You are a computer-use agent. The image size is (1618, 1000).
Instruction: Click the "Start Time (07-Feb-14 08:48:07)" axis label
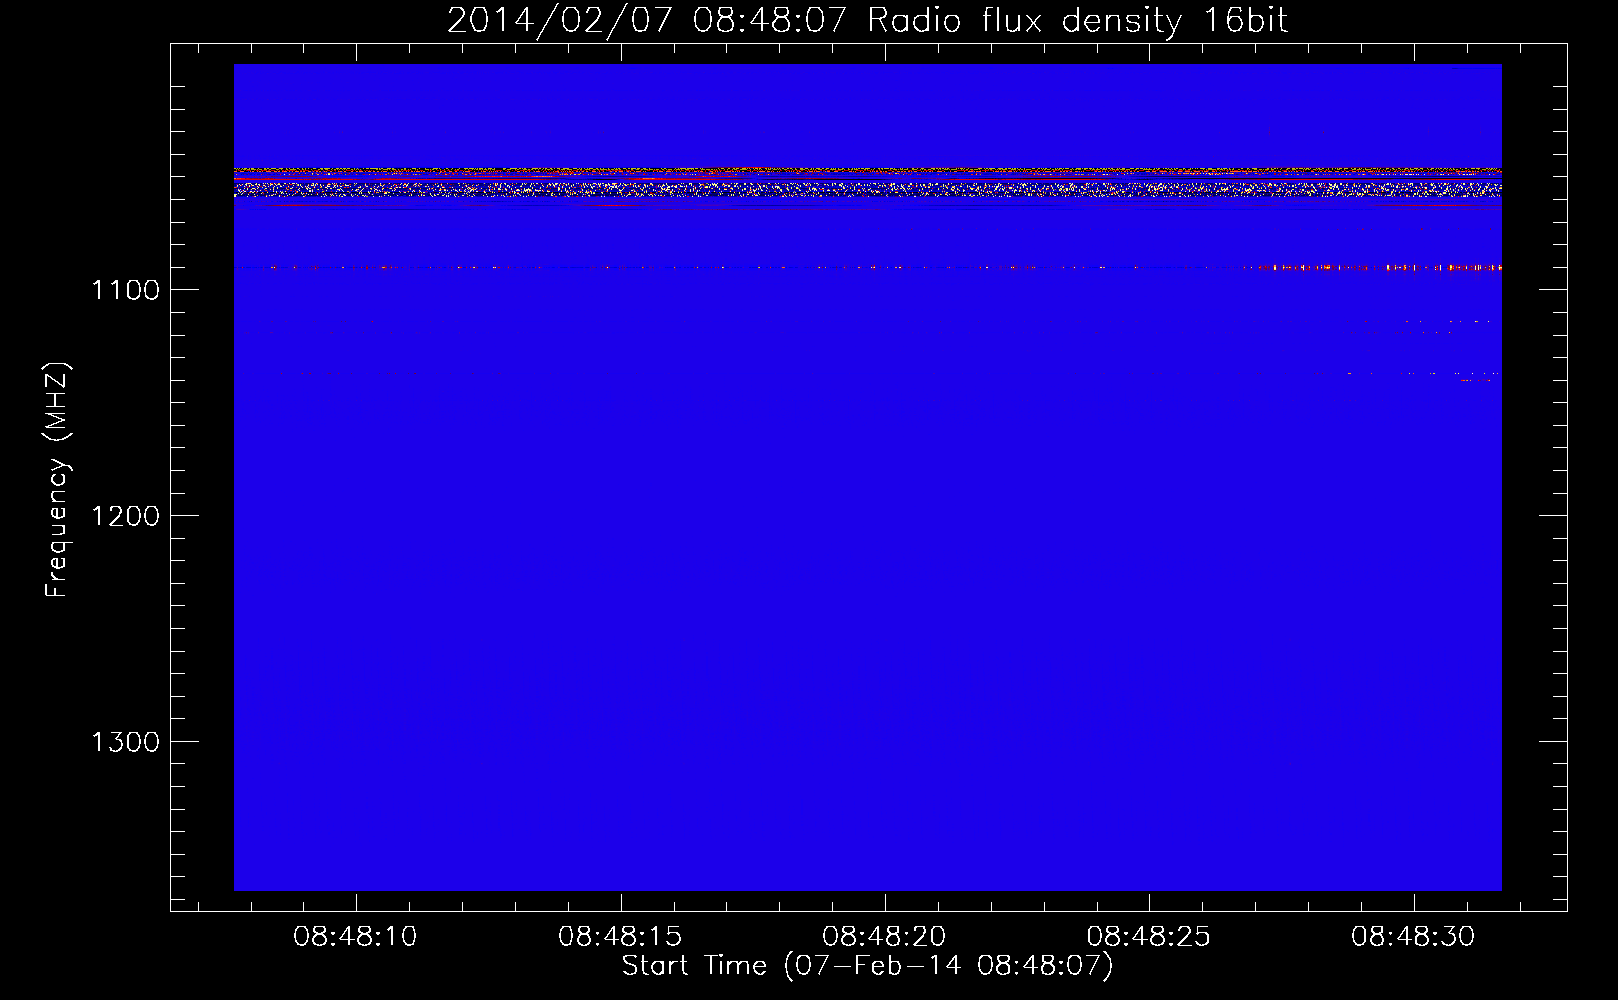click(x=867, y=966)
